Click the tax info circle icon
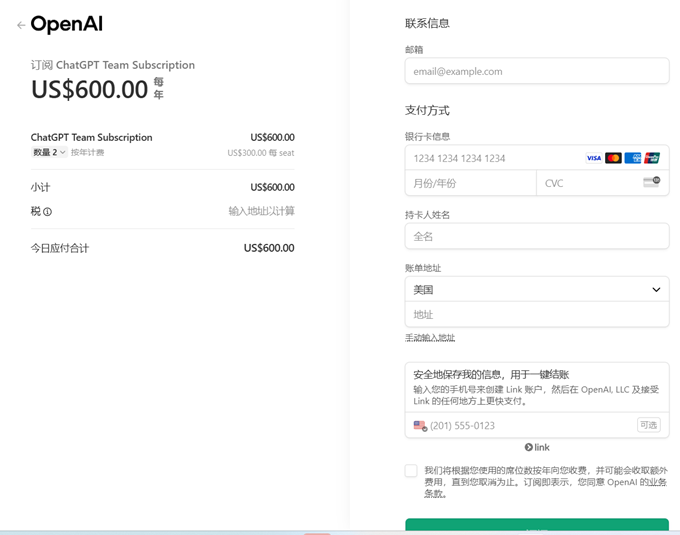The height and width of the screenshot is (535, 680). click(47, 212)
